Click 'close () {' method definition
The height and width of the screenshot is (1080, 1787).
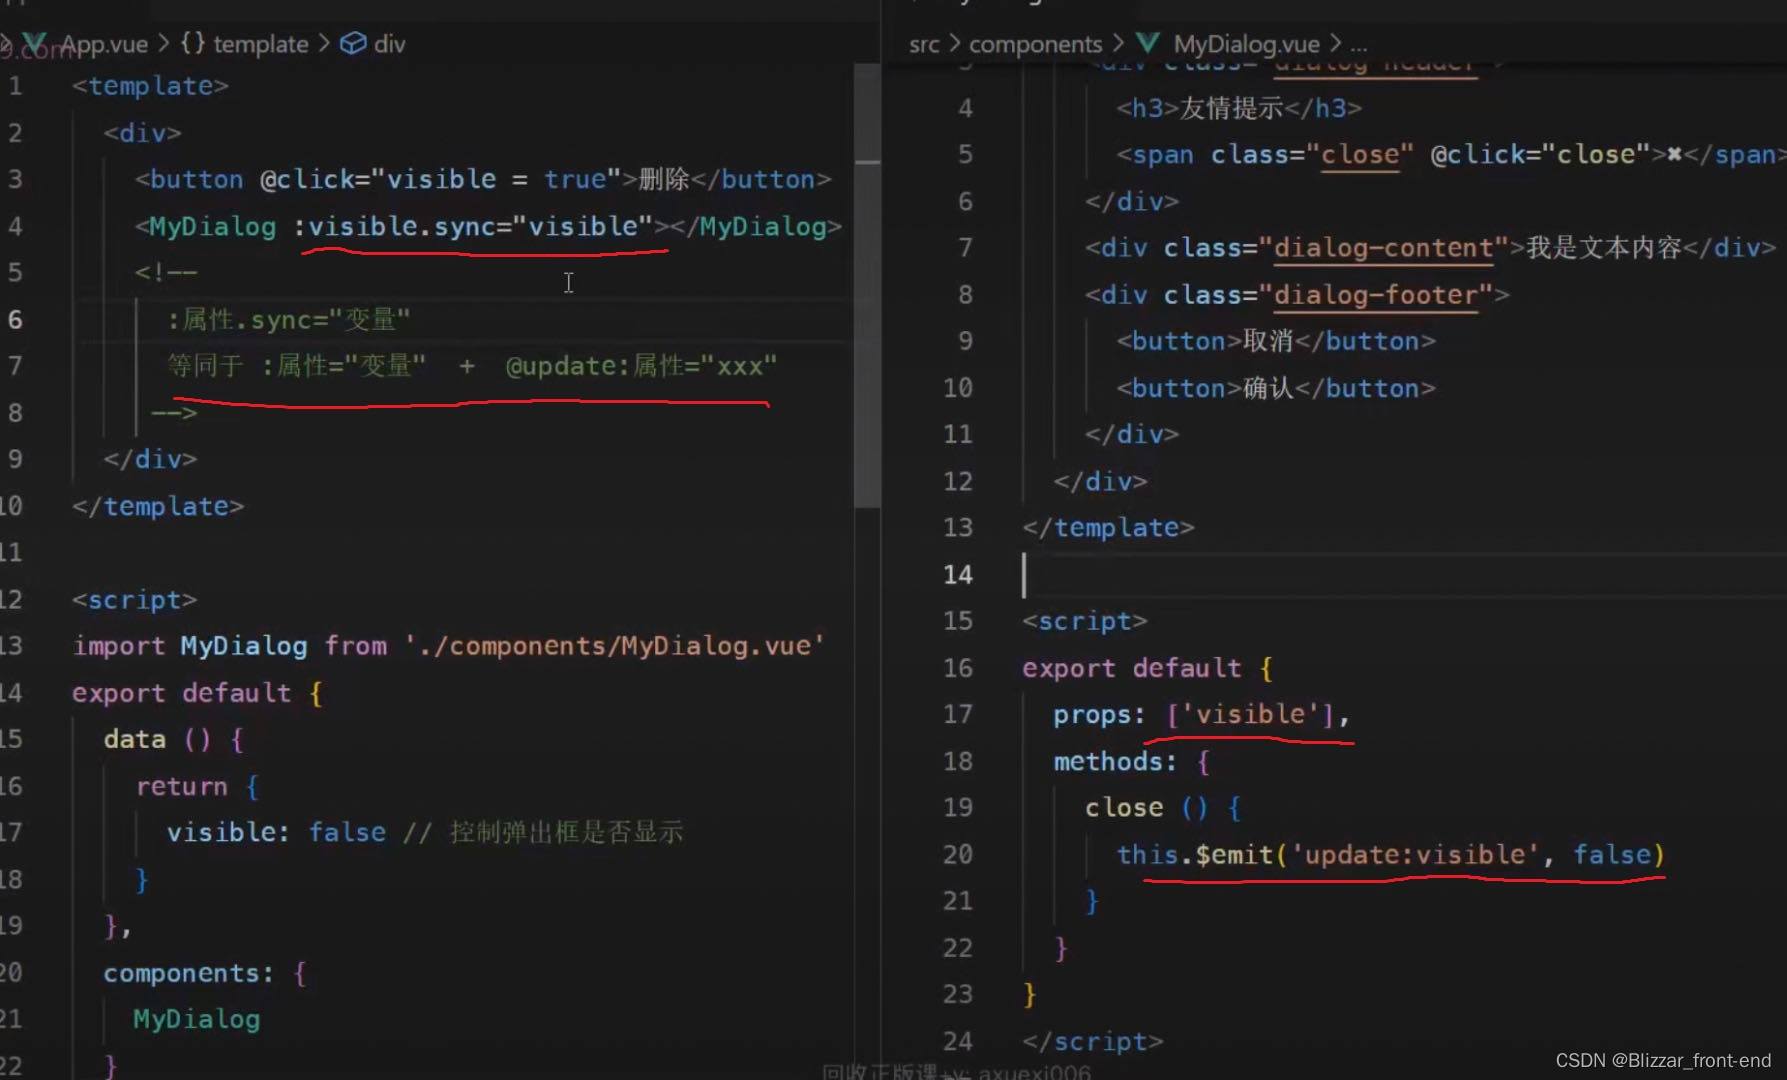(1163, 808)
